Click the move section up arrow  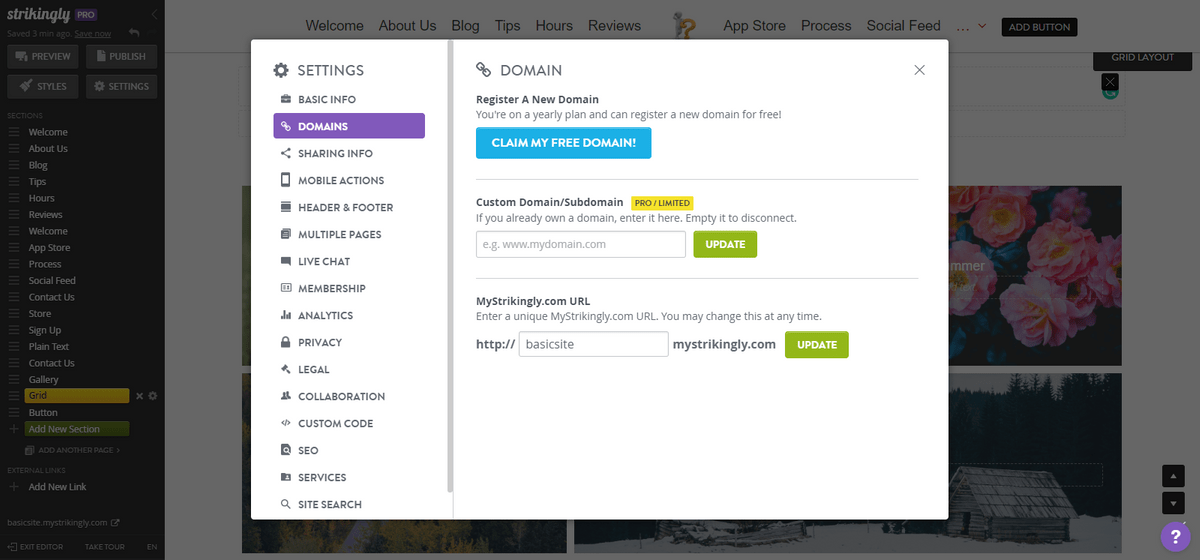(x=1173, y=476)
